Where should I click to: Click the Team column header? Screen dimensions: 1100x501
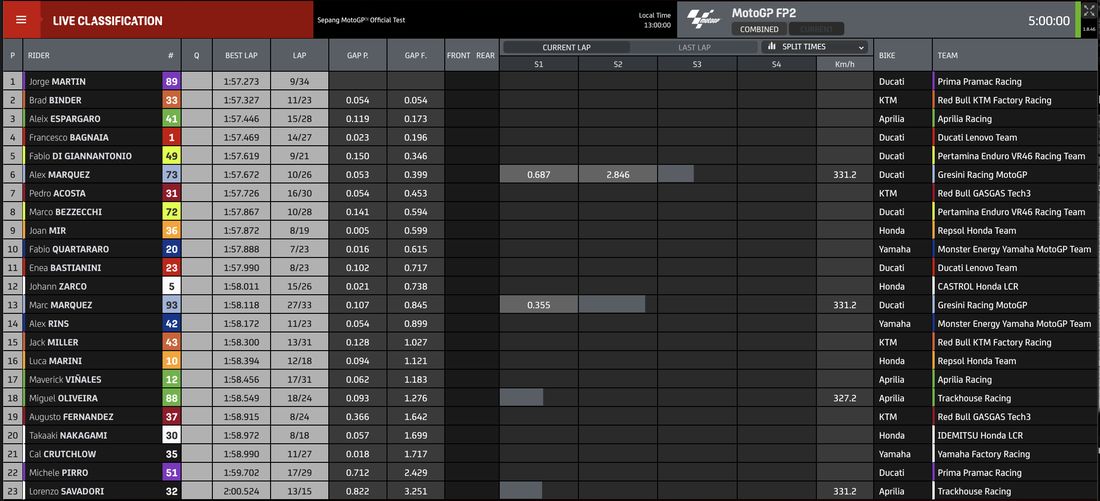tap(1014, 55)
